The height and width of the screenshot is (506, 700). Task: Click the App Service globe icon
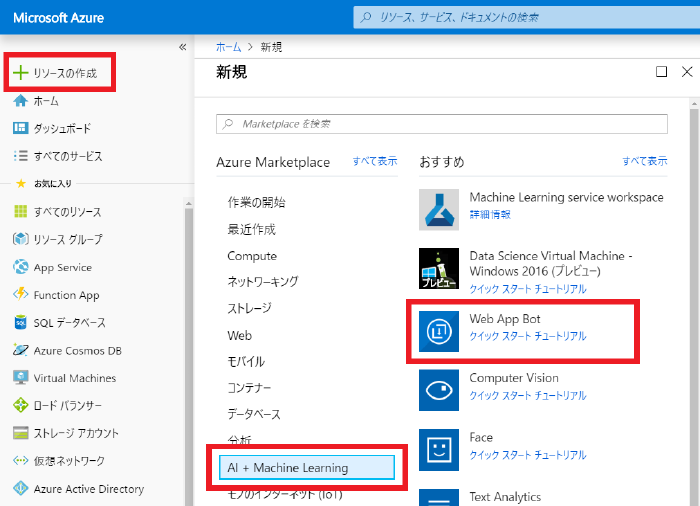[21, 267]
